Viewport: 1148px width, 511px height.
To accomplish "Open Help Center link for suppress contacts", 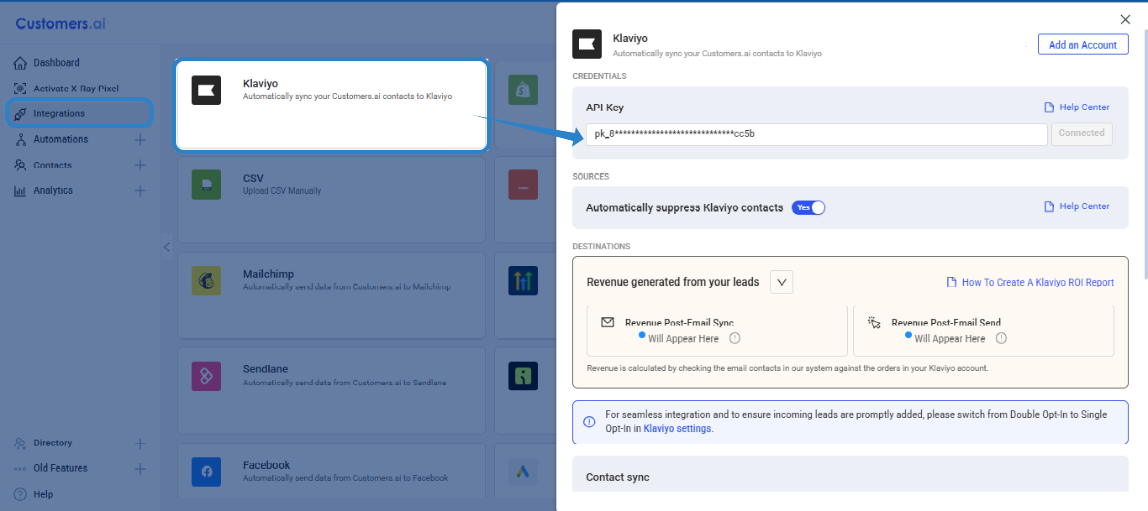I will tap(1077, 206).
